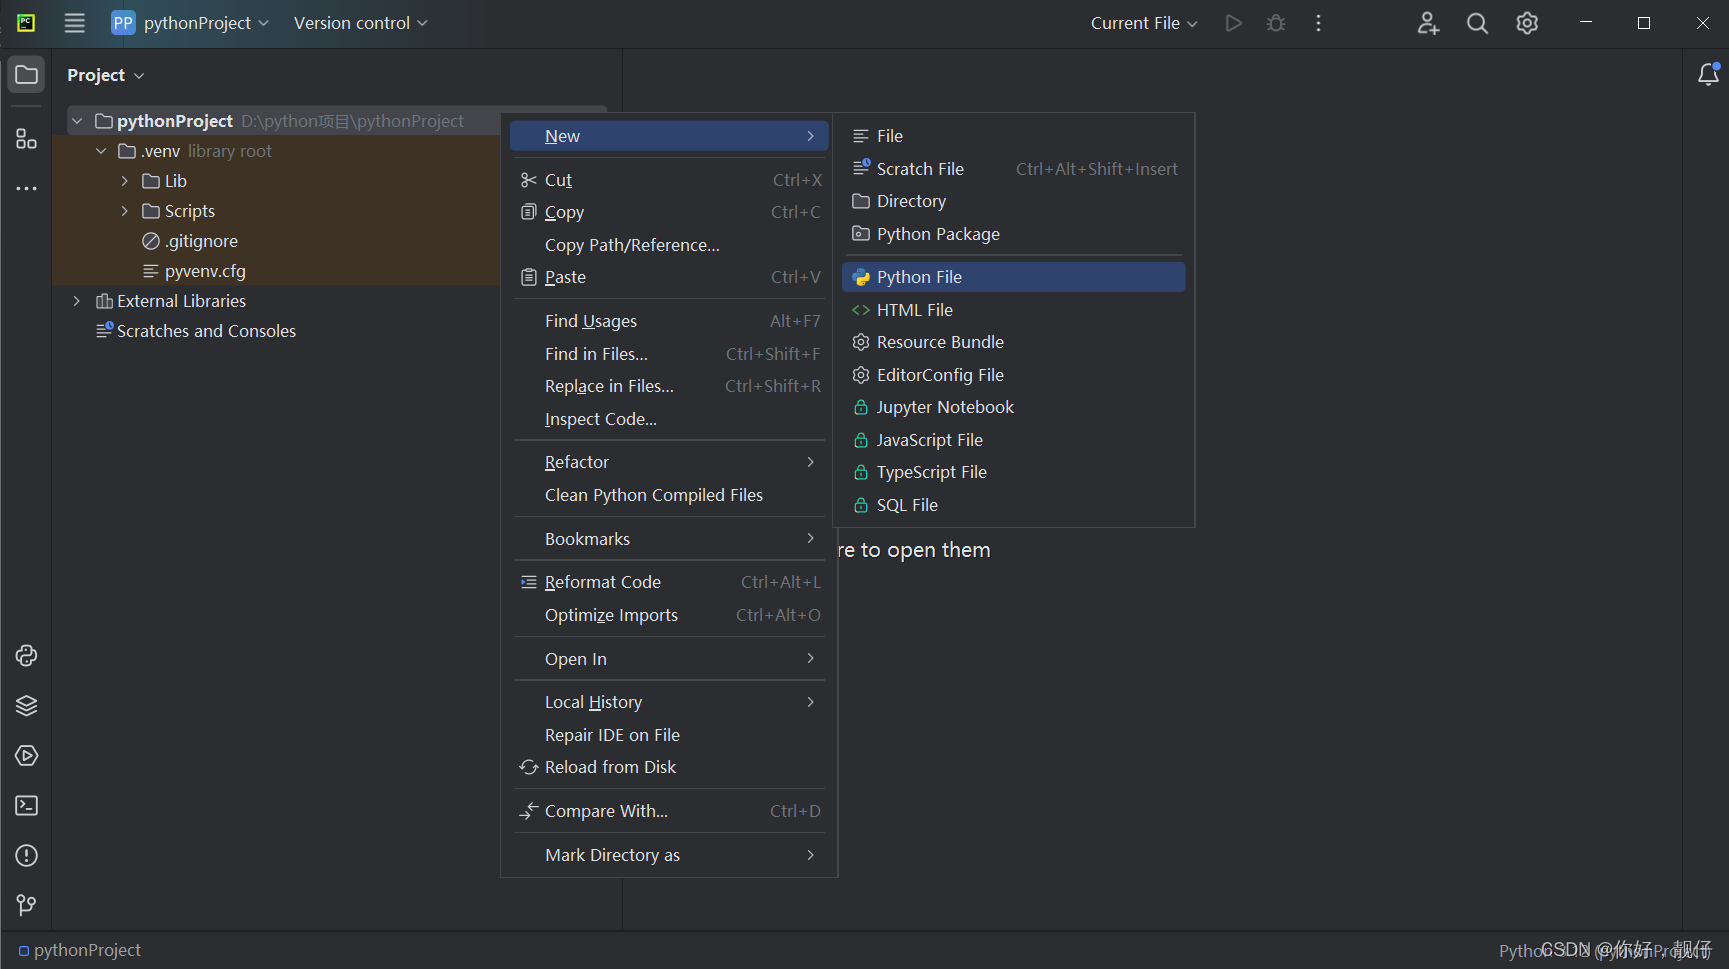The image size is (1729, 969).
Task: Open the Refactor submenu
Action: point(669,462)
